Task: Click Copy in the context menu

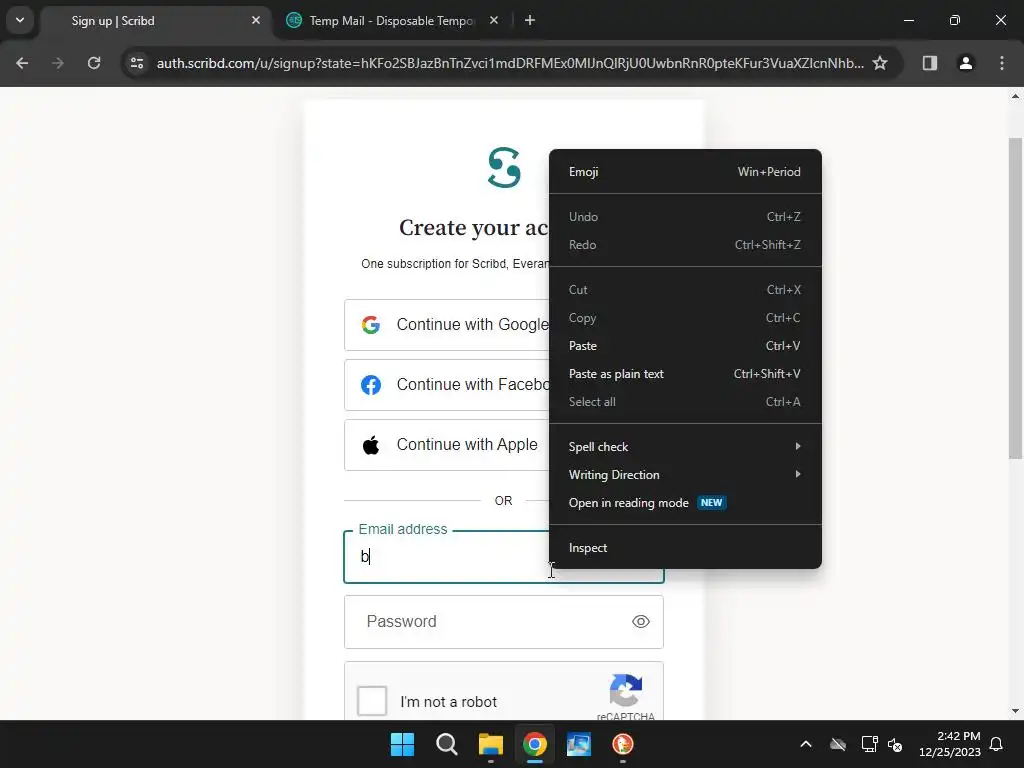Action: tap(685, 318)
